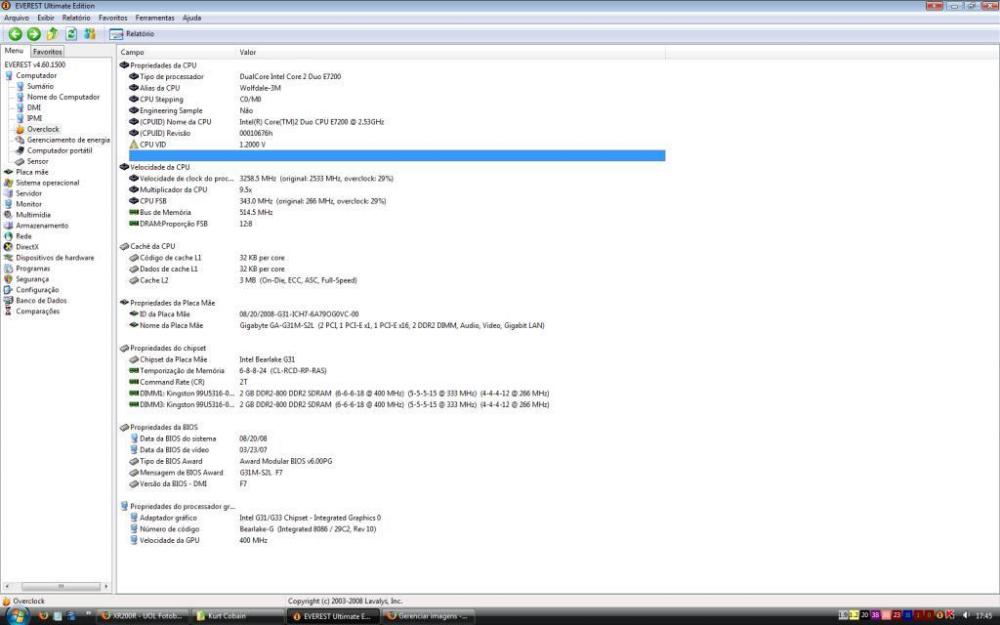Switch to the Favoritos tab

pos(47,51)
